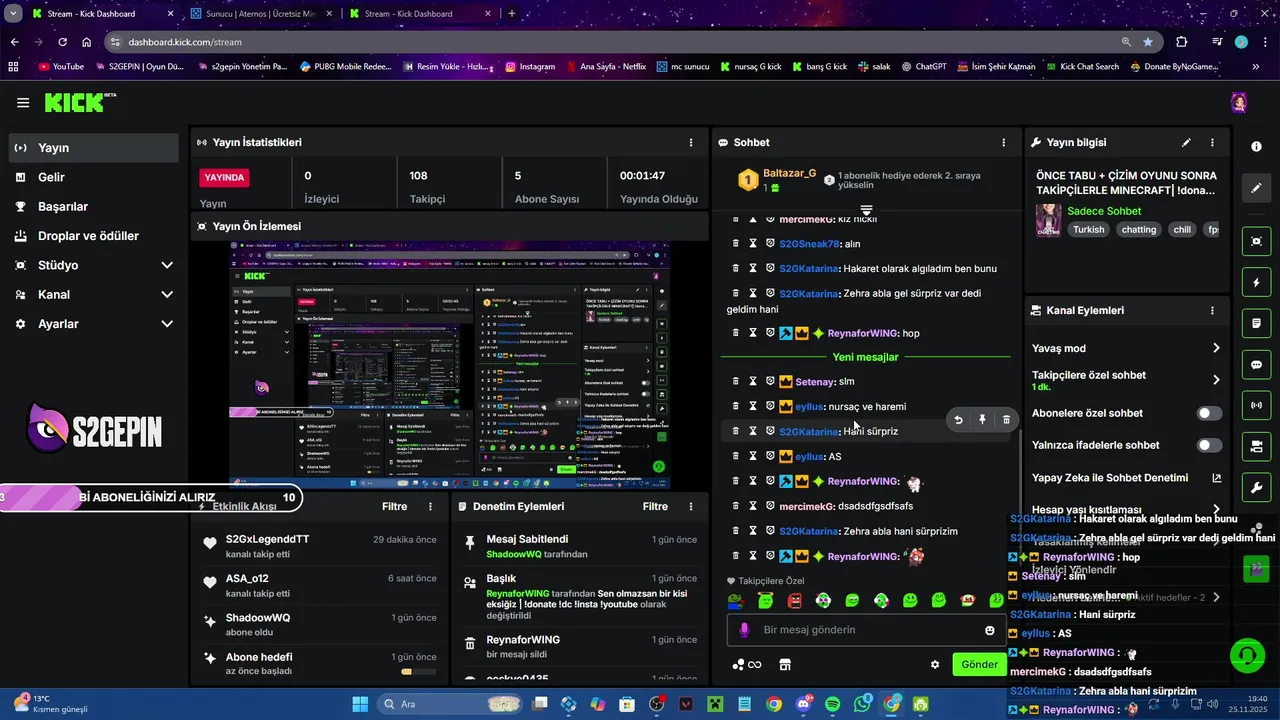
Task: Click the info icon in right rail
Action: point(1257,146)
